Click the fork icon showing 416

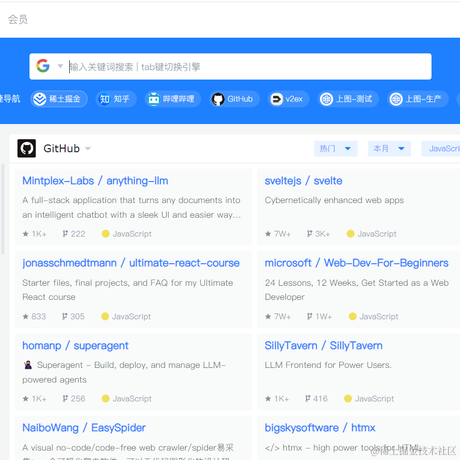click(308, 398)
